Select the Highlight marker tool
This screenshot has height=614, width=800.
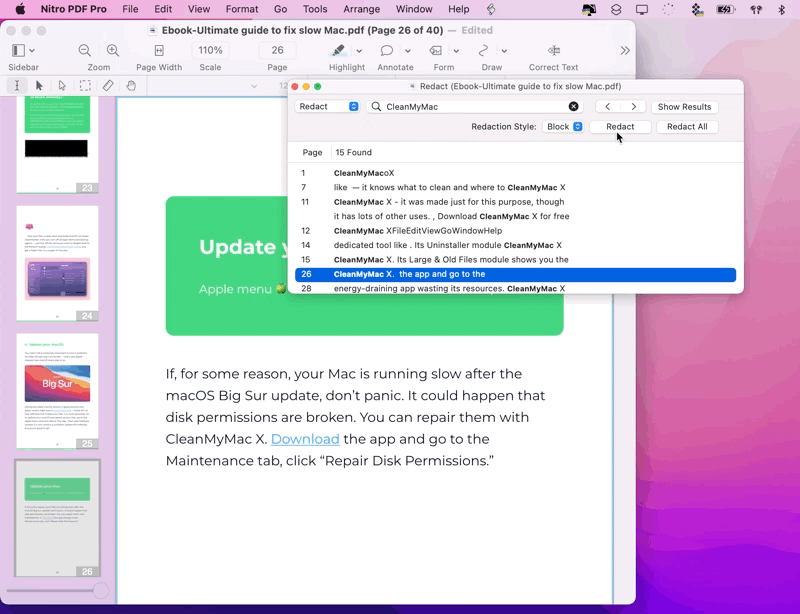(x=338, y=50)
